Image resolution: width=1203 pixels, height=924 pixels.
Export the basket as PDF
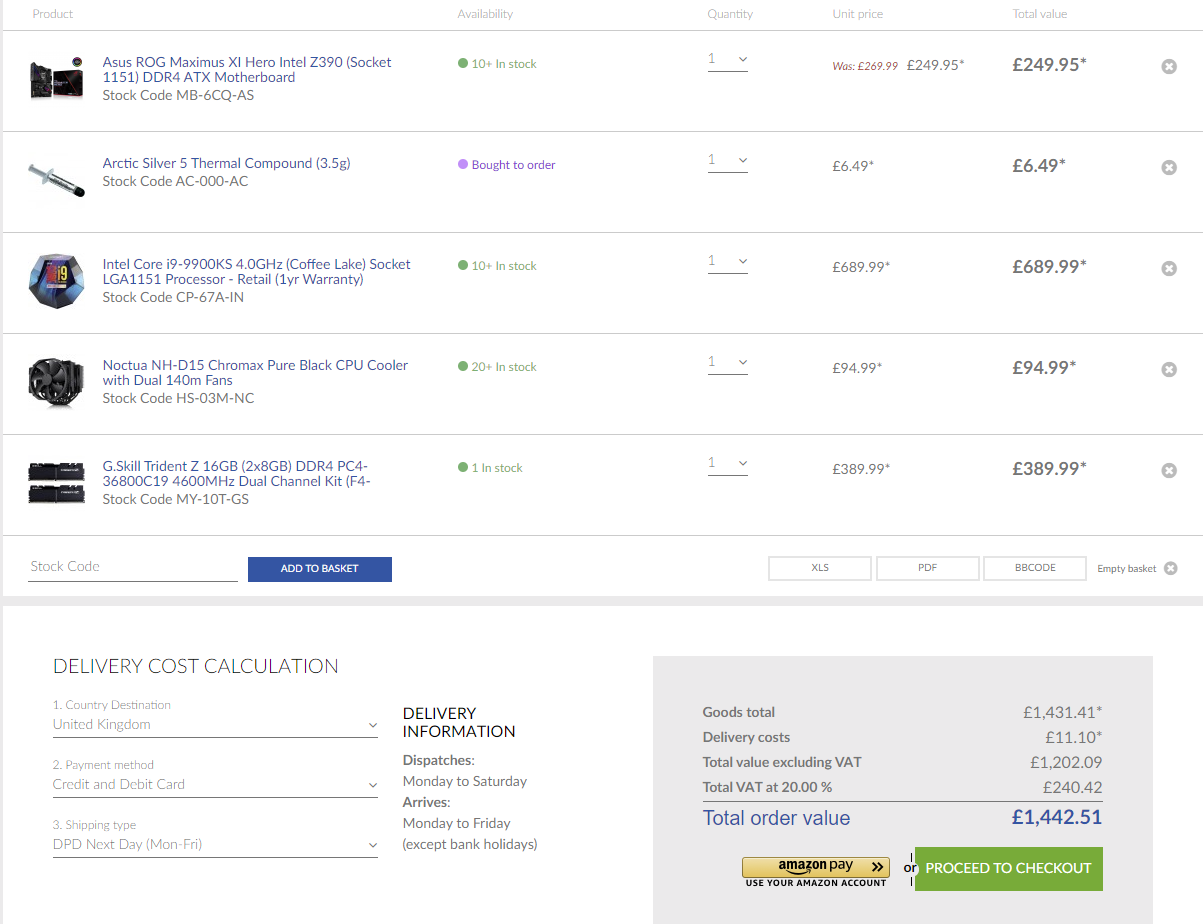click(927, 568)
